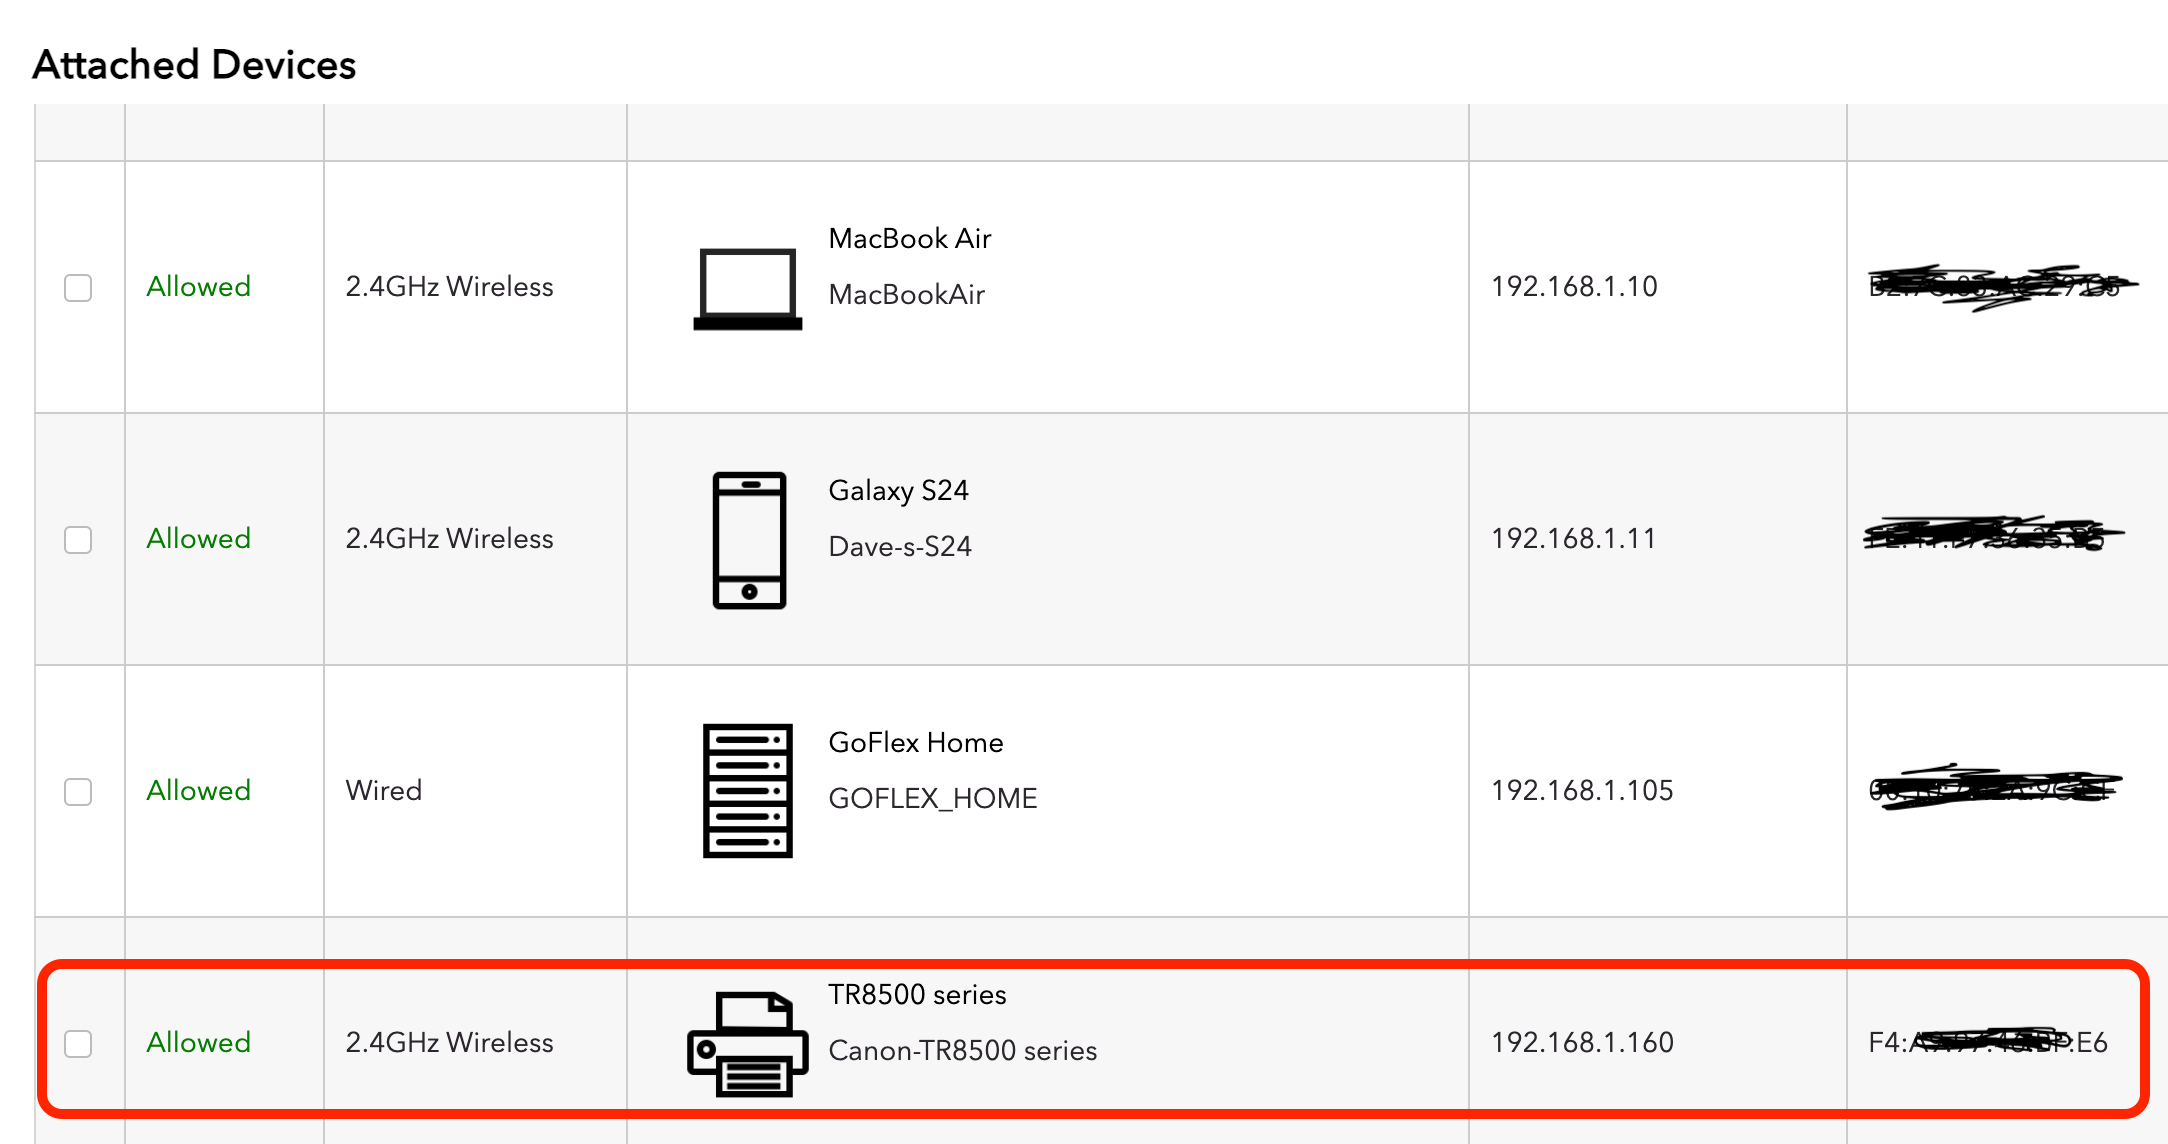Click IP address 192.168.1.160
This screenshot has width=2168, height=1144.
[x=1582, y=1043]
